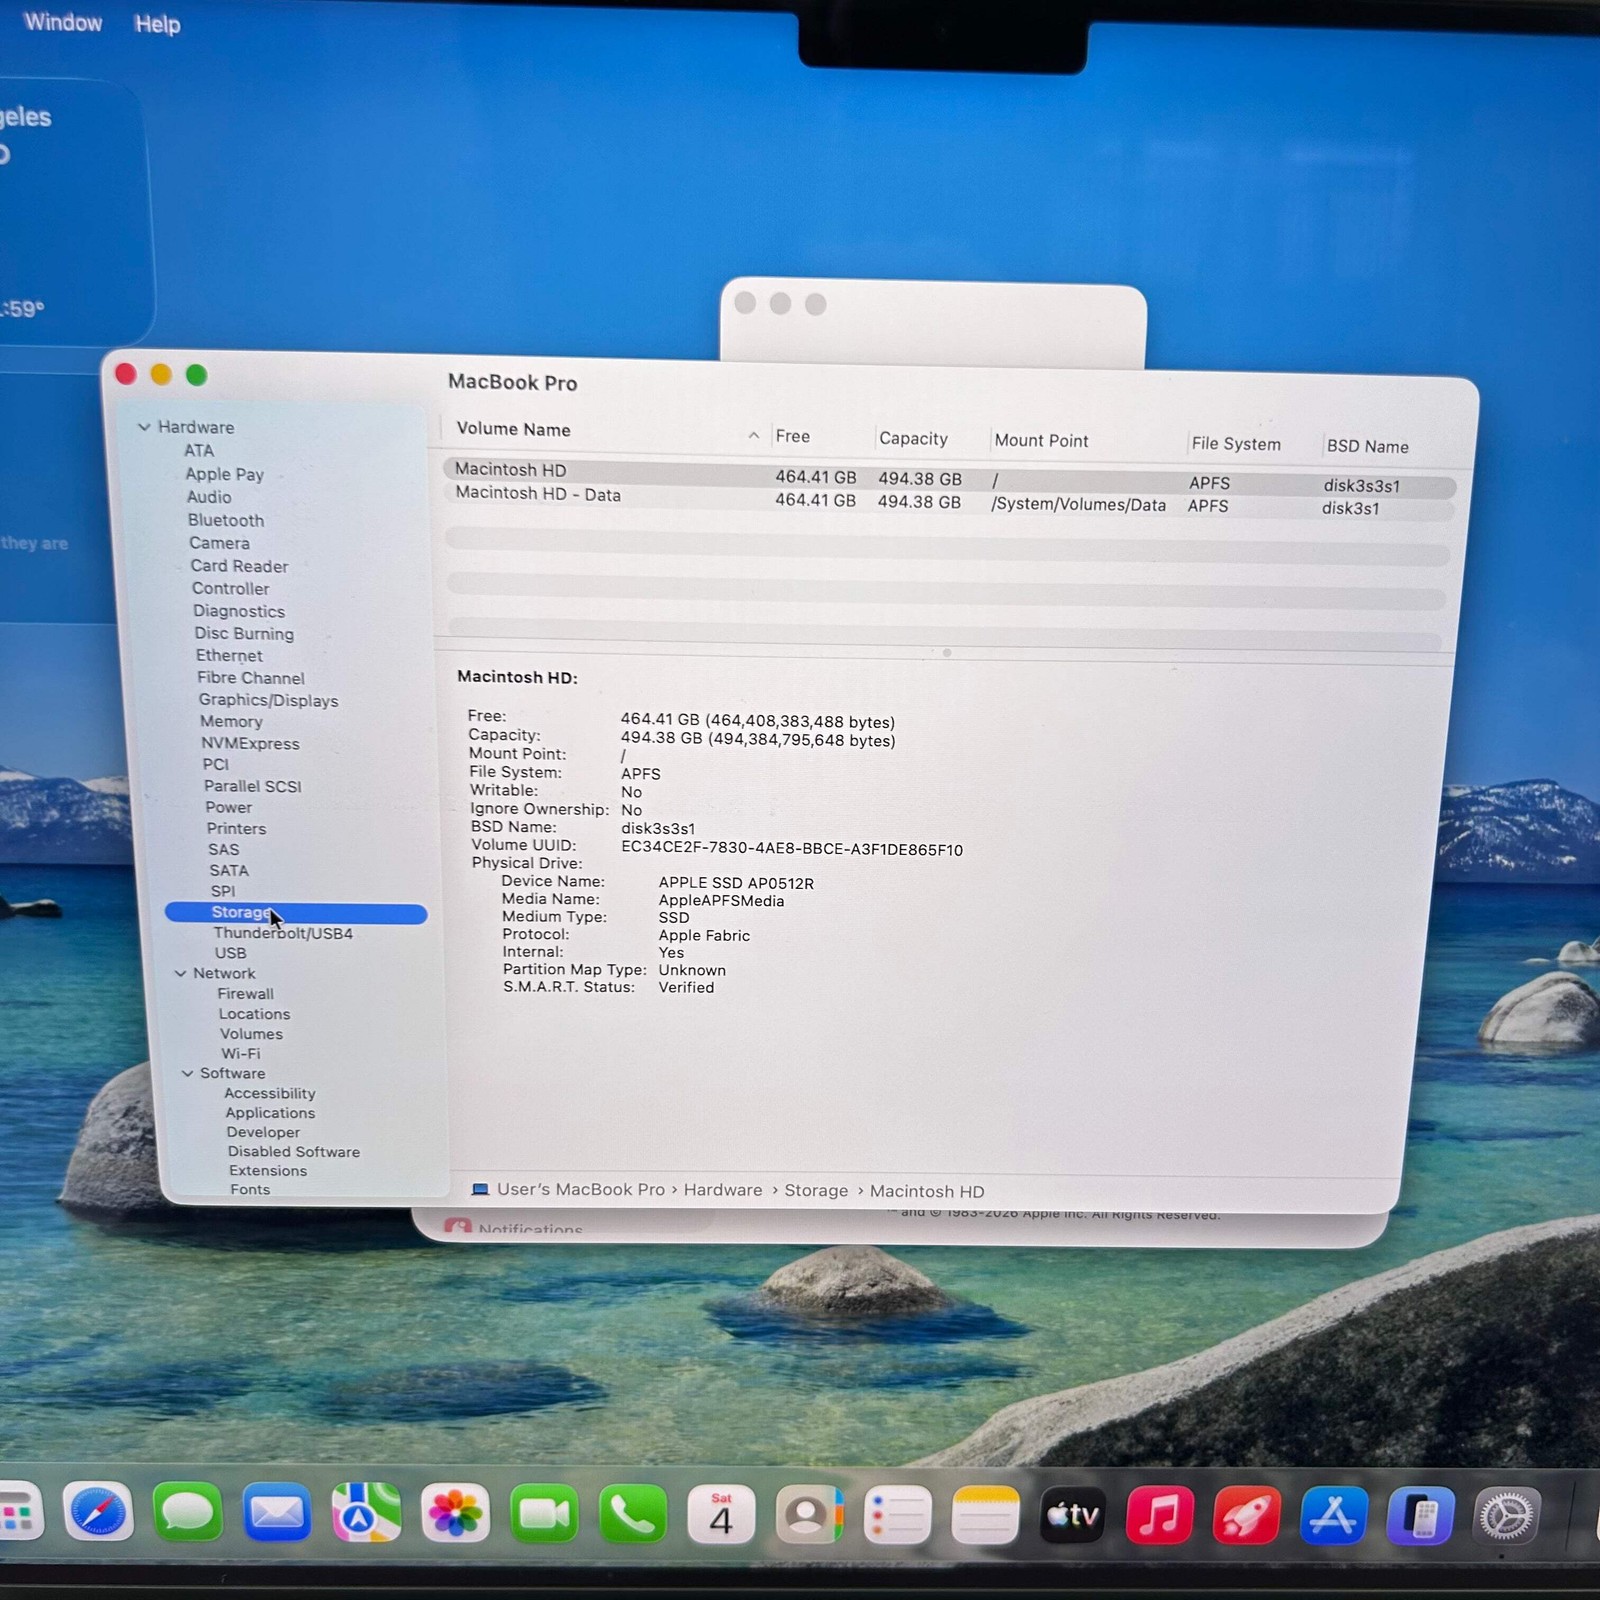Screen dimensions: 1600x1600
Task: Select Audio in the sidebar
Action: click(209, 497)
